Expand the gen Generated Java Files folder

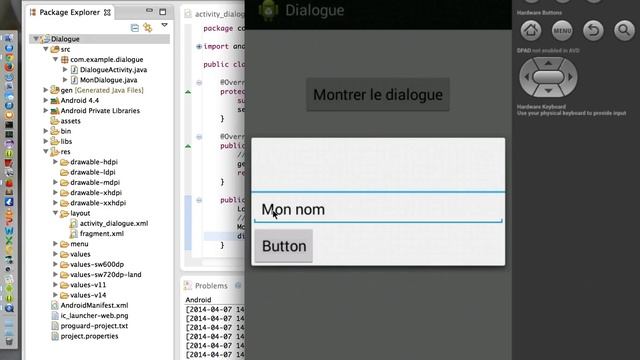tap(46, 90)
